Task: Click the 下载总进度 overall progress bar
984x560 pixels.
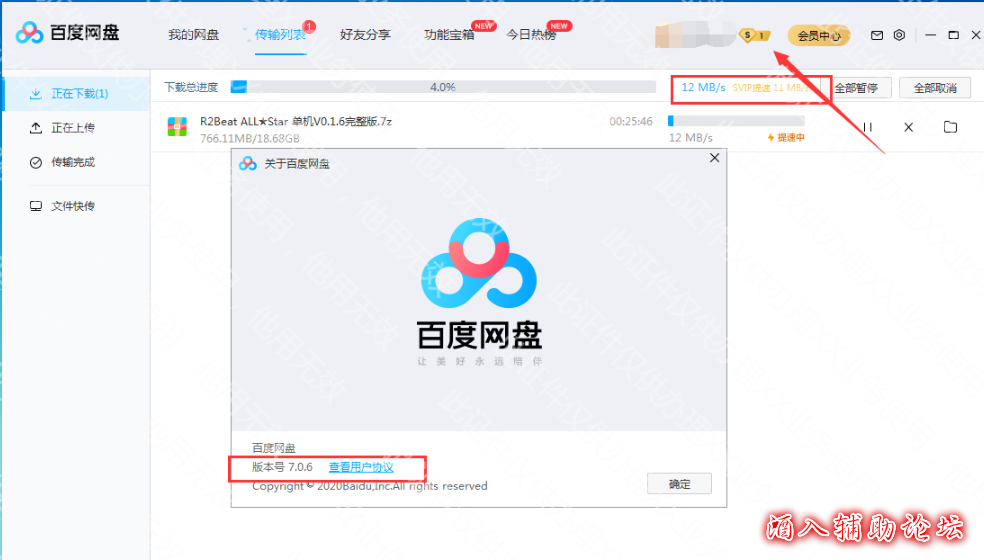Action: 443,87
